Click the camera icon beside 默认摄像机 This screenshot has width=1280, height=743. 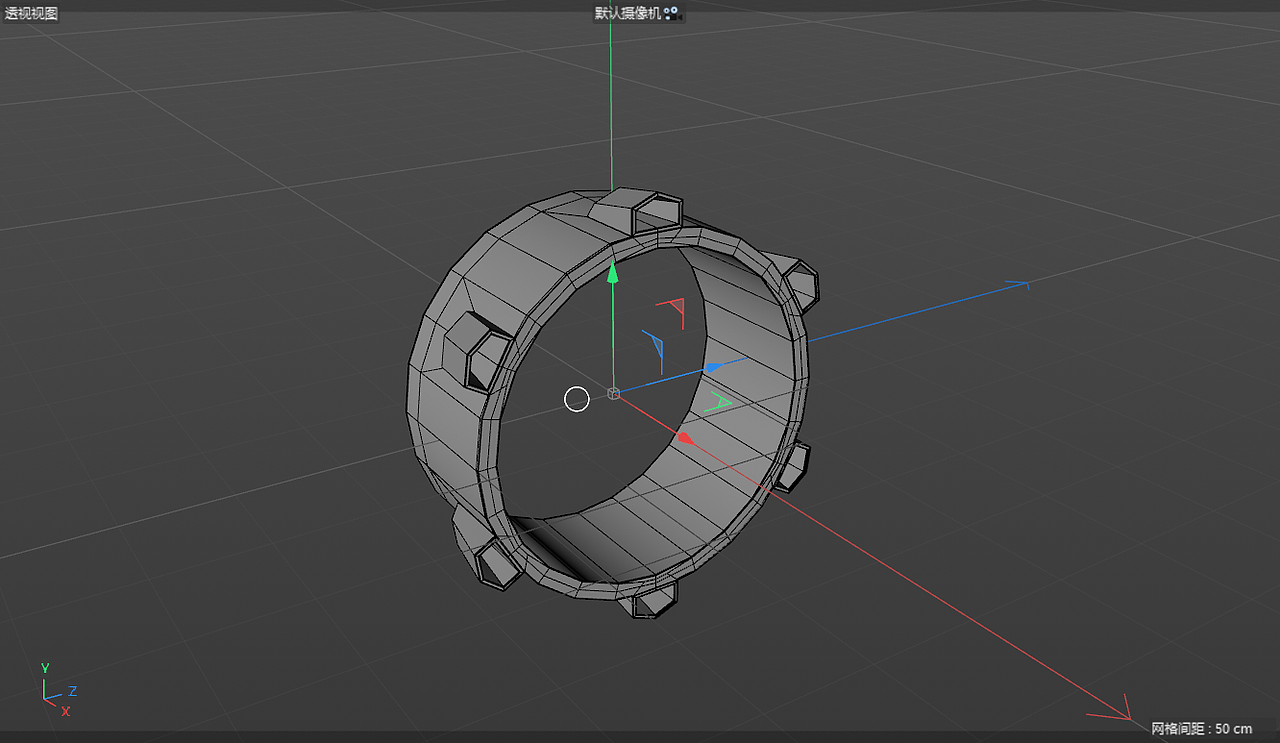pos(670,13)
